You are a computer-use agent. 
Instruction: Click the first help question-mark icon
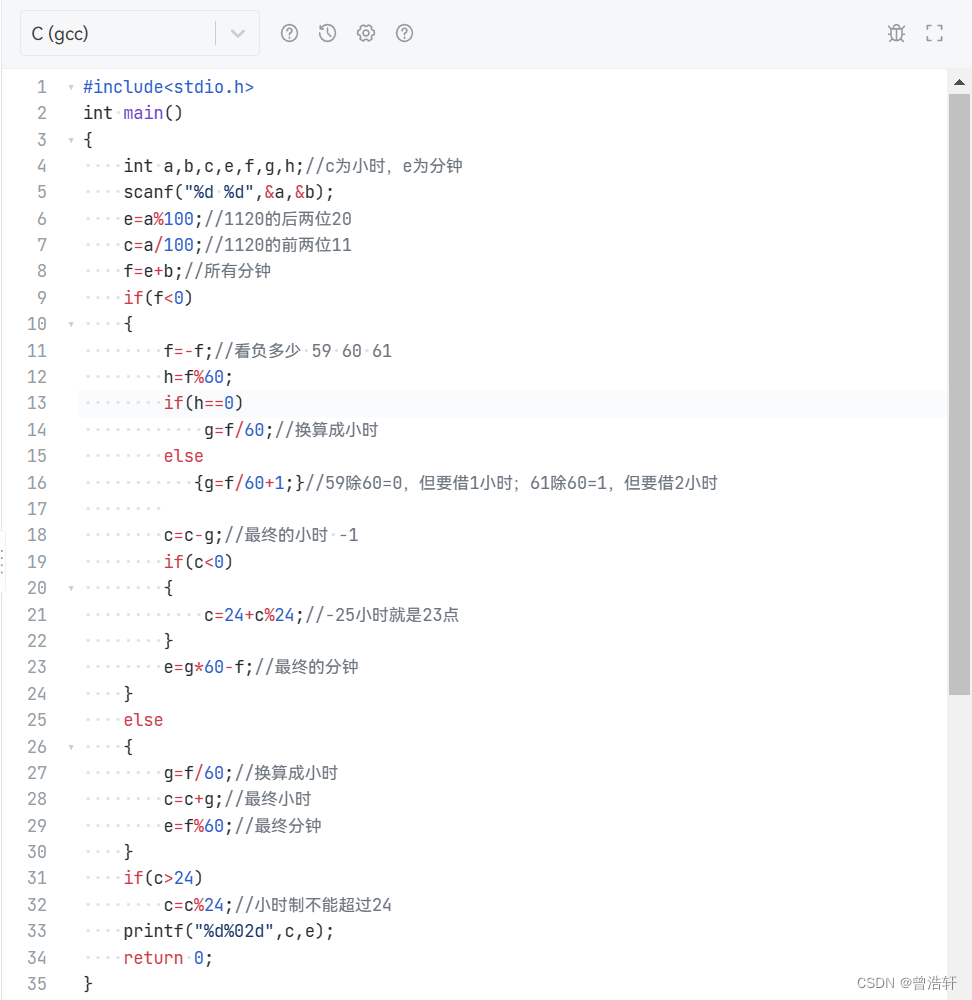click(289, 33)
